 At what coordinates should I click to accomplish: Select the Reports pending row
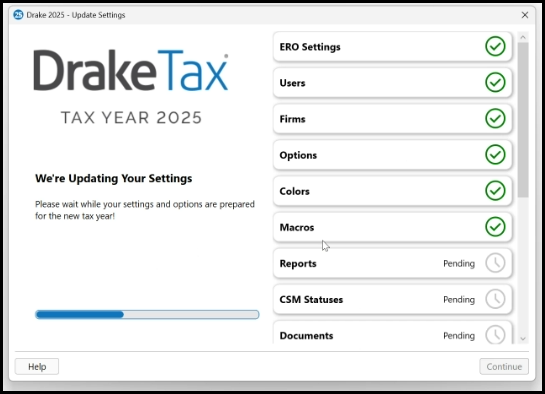pyautogui.click(x=392, y=263)
